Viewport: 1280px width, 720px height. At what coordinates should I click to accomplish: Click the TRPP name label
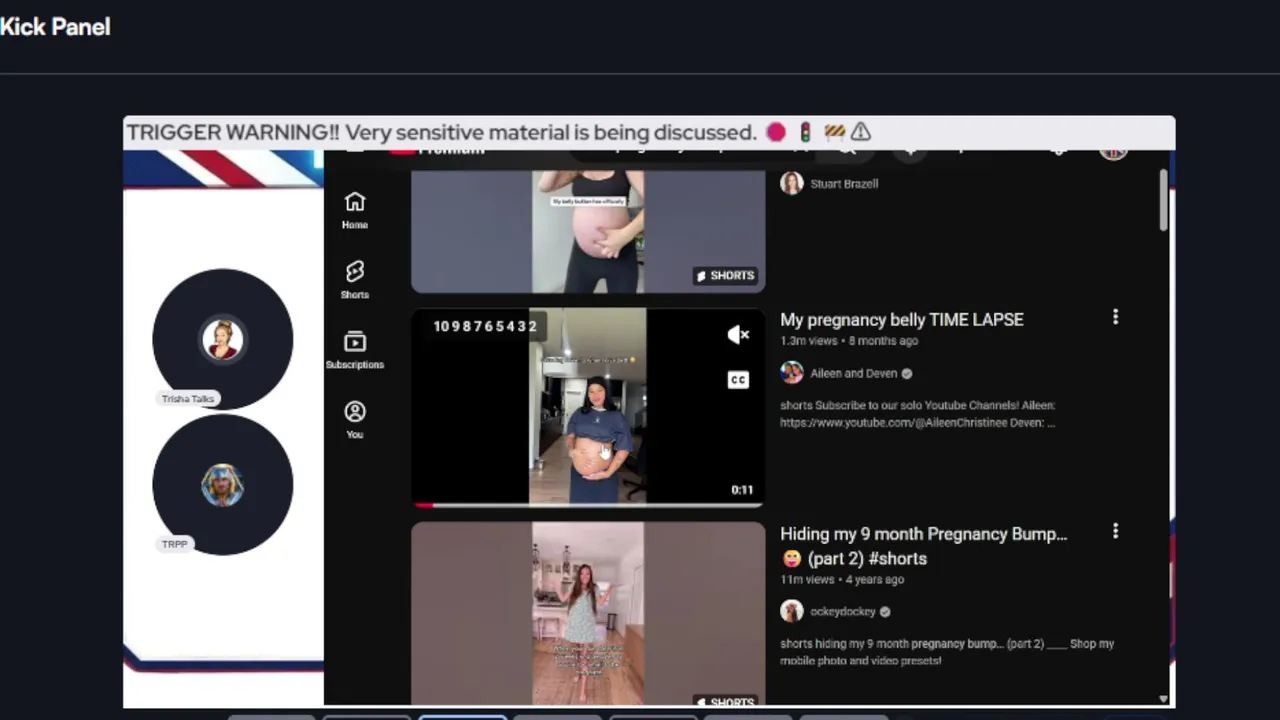click(174, 544)
